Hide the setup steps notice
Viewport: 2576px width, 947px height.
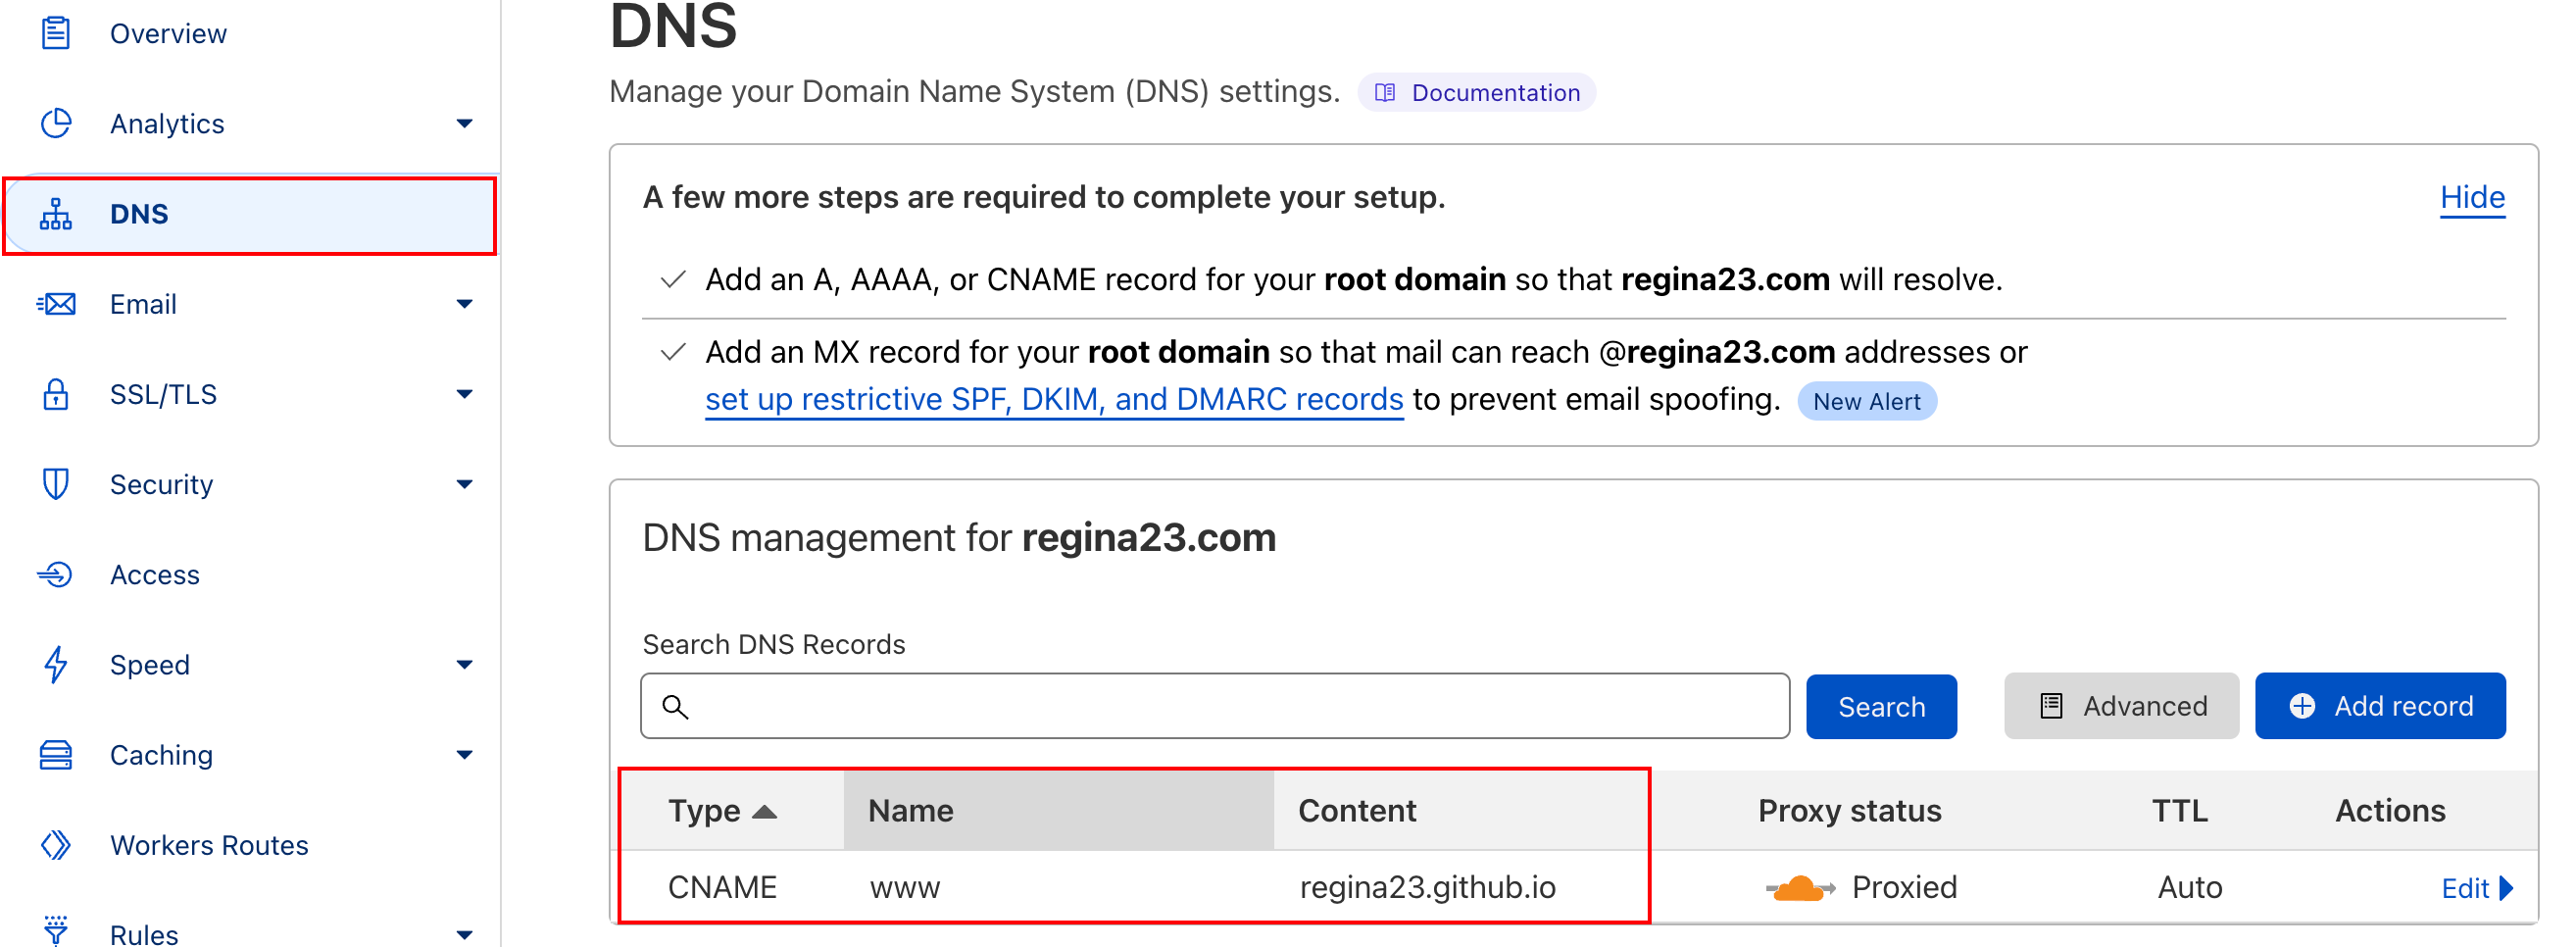coord(2472,197)
